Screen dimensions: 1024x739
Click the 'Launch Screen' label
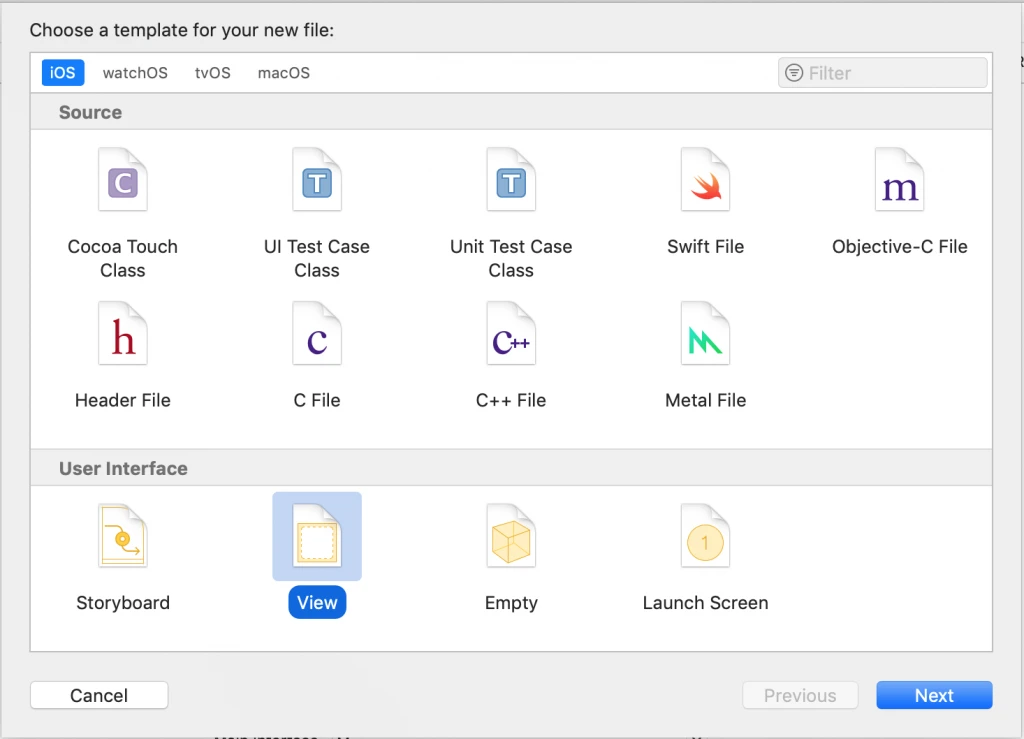pyautogui.click(x=705, y=603)
